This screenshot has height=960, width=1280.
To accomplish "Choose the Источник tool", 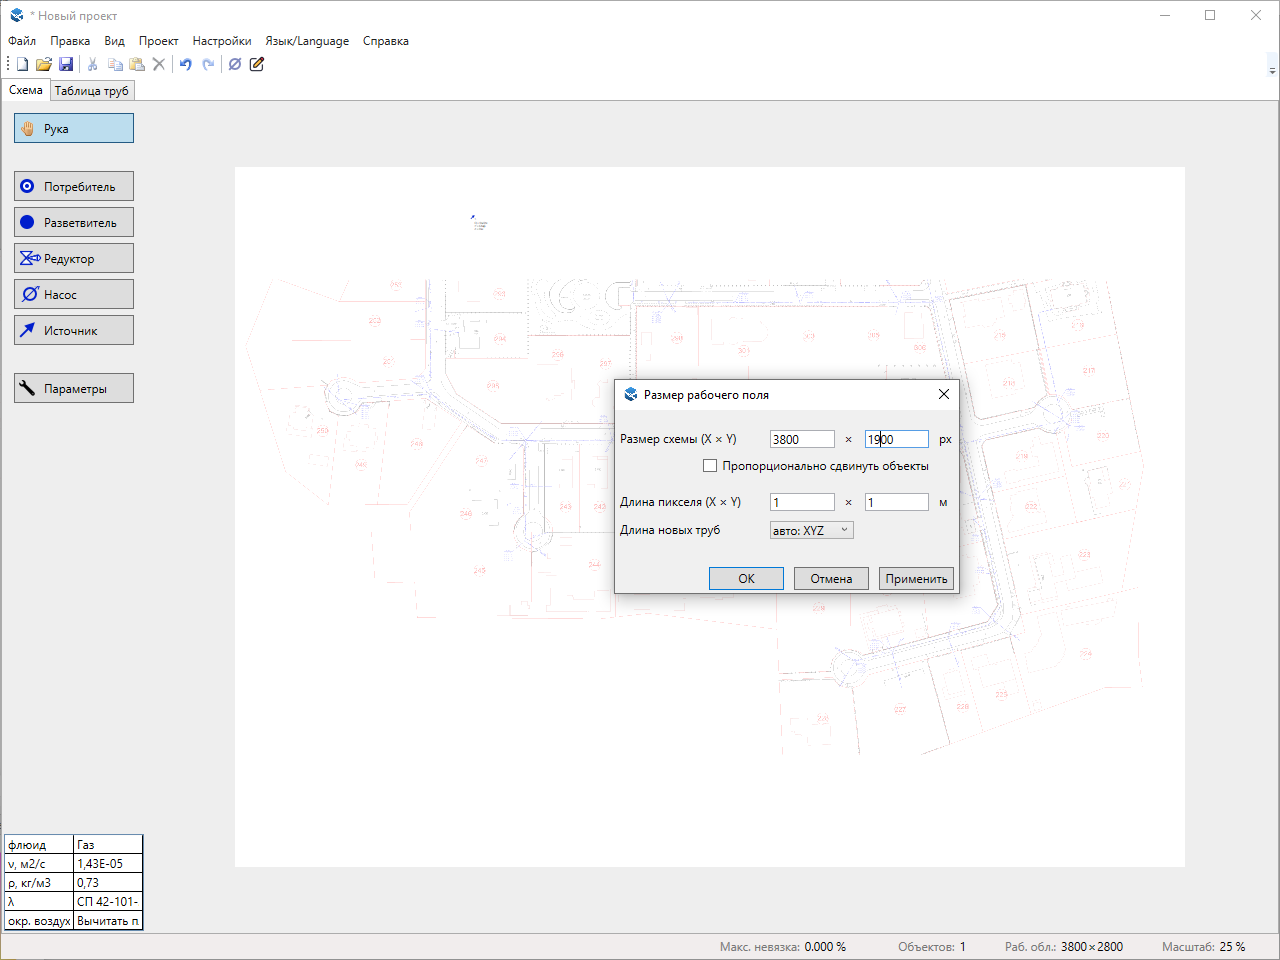I will (74, 330).
